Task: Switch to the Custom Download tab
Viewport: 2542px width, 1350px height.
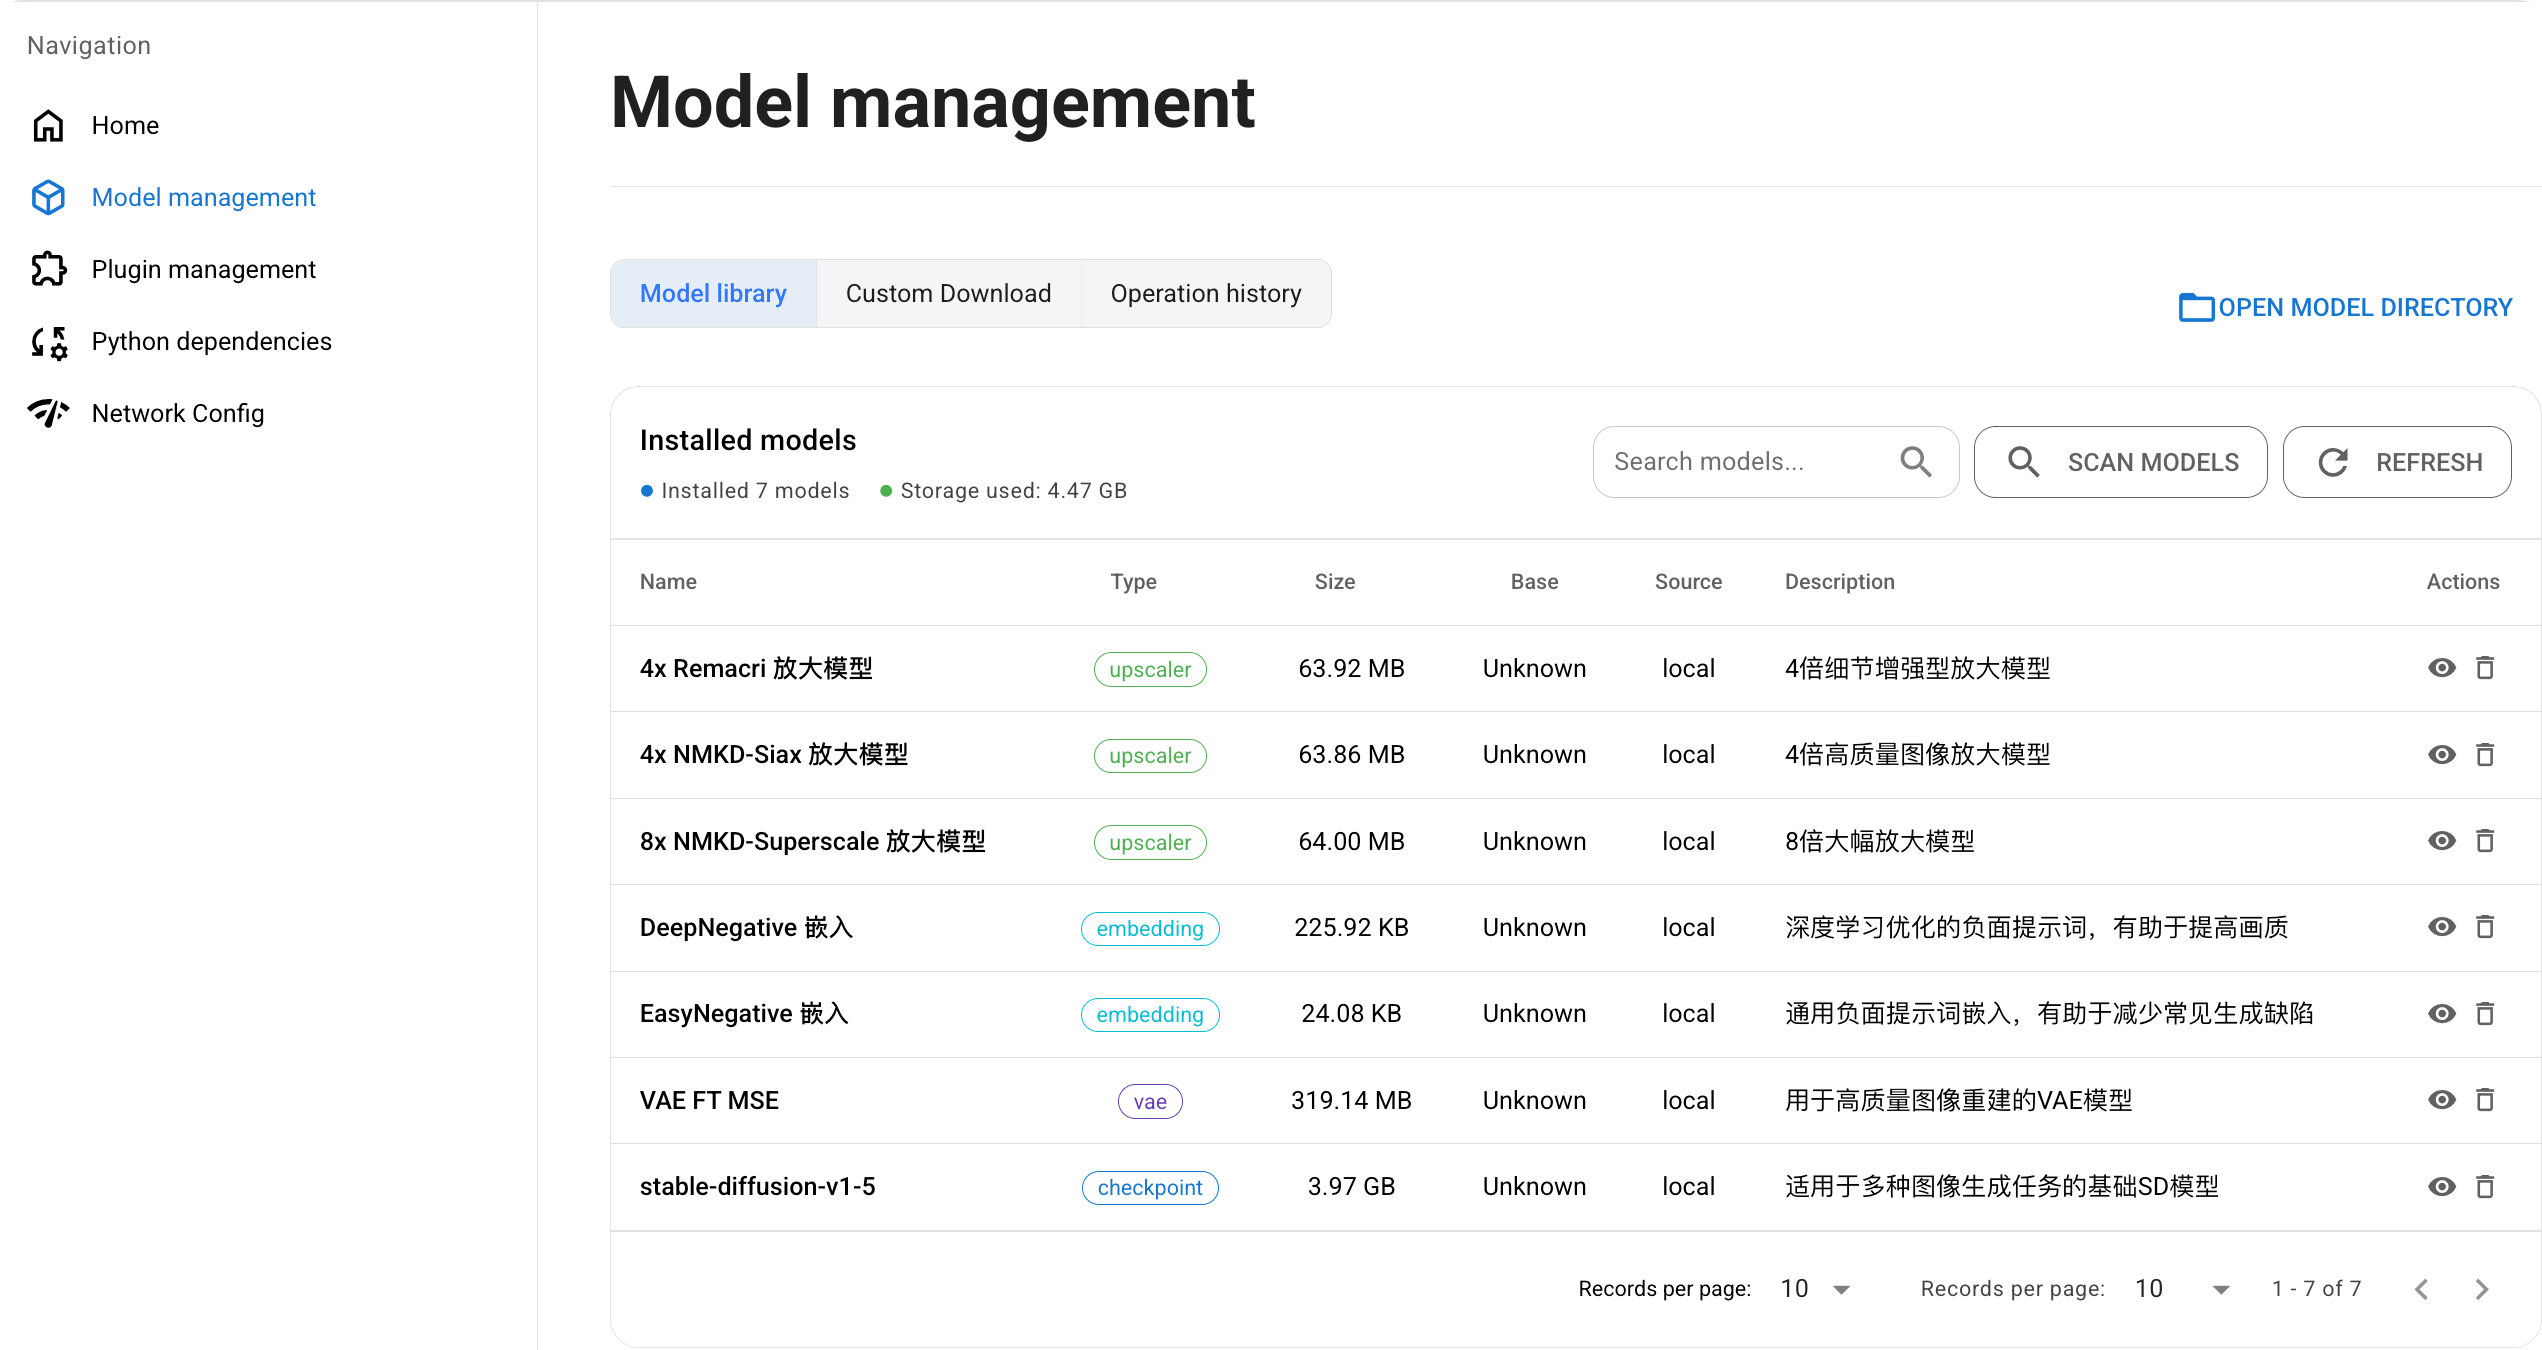Action: tap(948, 293)
